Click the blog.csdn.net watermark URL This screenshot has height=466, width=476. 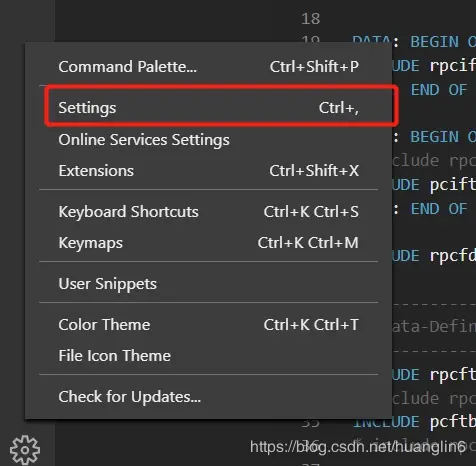pos(358,447)
